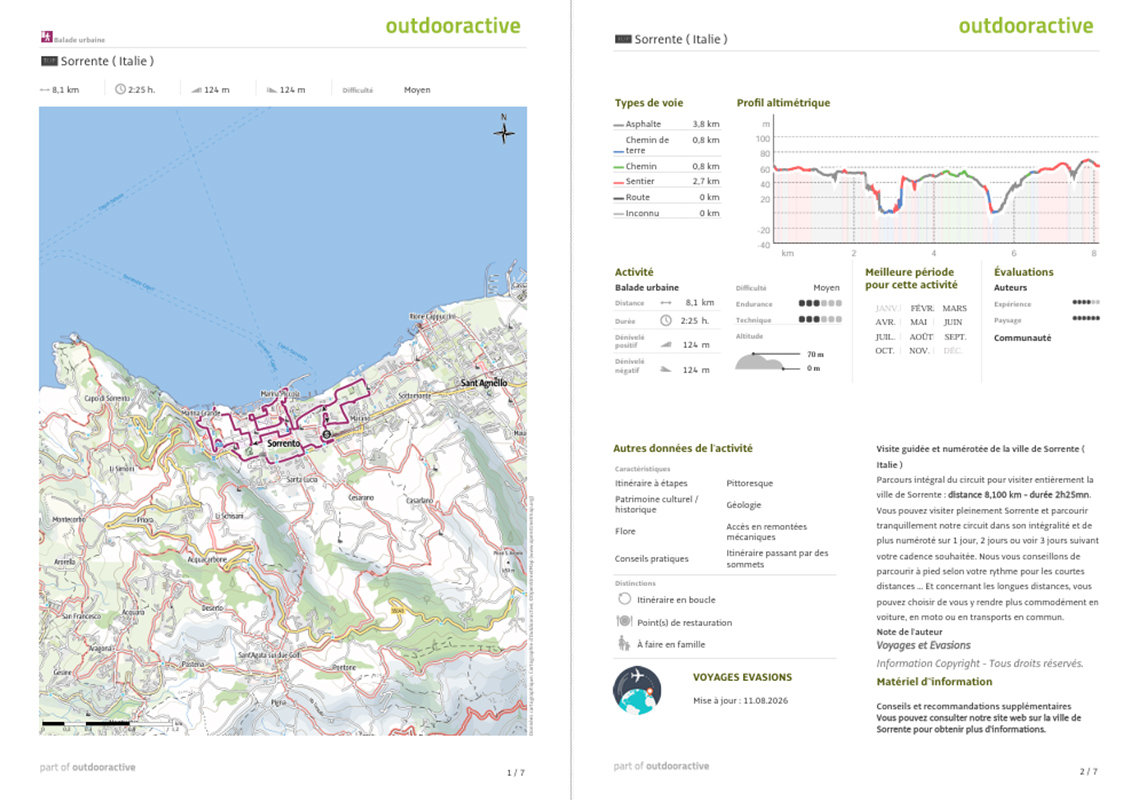This screenshot has height=800, width=1140.
Task: Click the 'Acquacarbone' map label
Action: point(207,560)
